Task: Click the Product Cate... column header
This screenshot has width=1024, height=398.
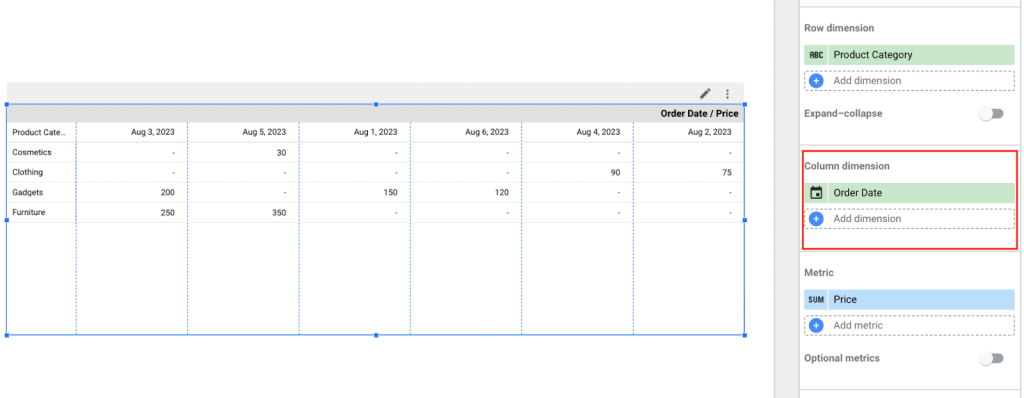Action: [39, 132]
